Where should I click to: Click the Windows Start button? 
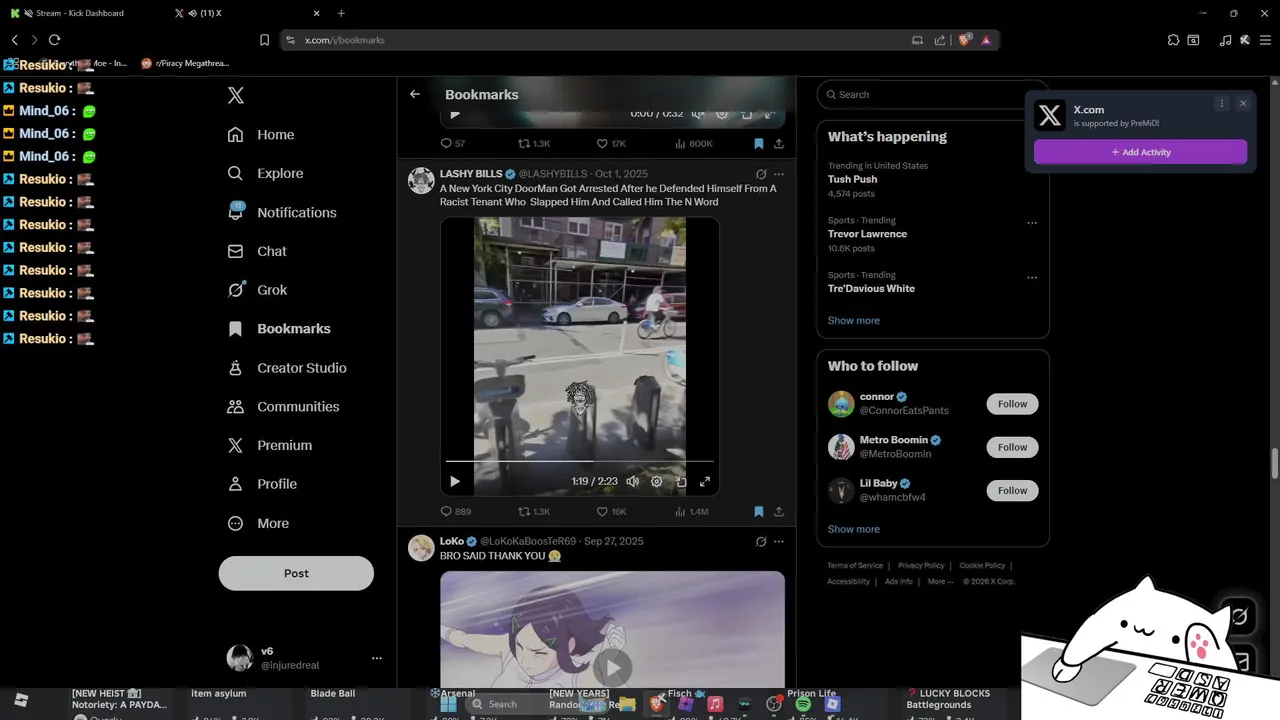(x=449, y=704)
